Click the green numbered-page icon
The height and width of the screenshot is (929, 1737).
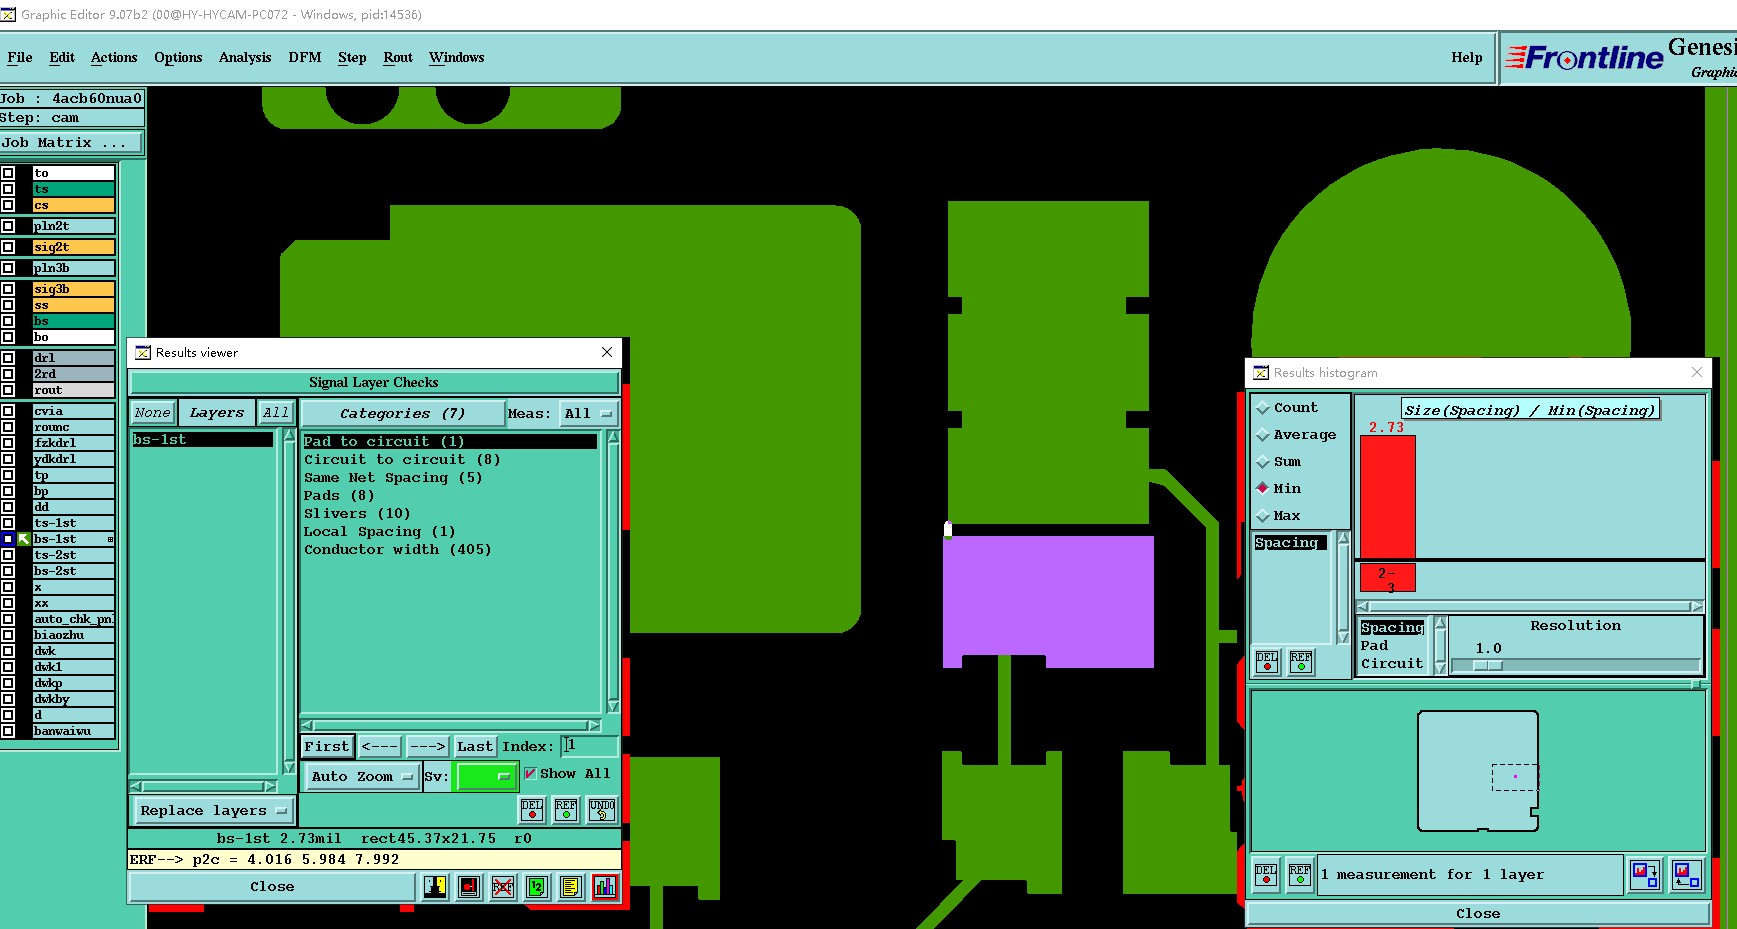(x=537, y=886)
